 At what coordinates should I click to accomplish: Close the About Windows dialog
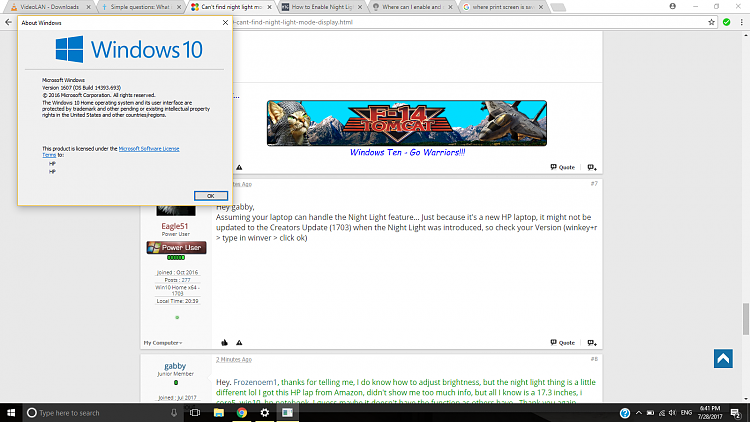225,22
